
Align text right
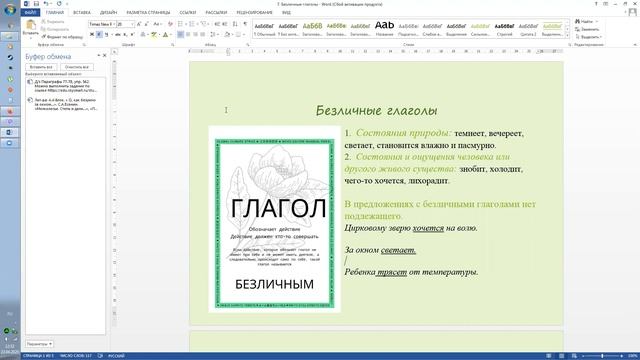click(x=195, y=35)
